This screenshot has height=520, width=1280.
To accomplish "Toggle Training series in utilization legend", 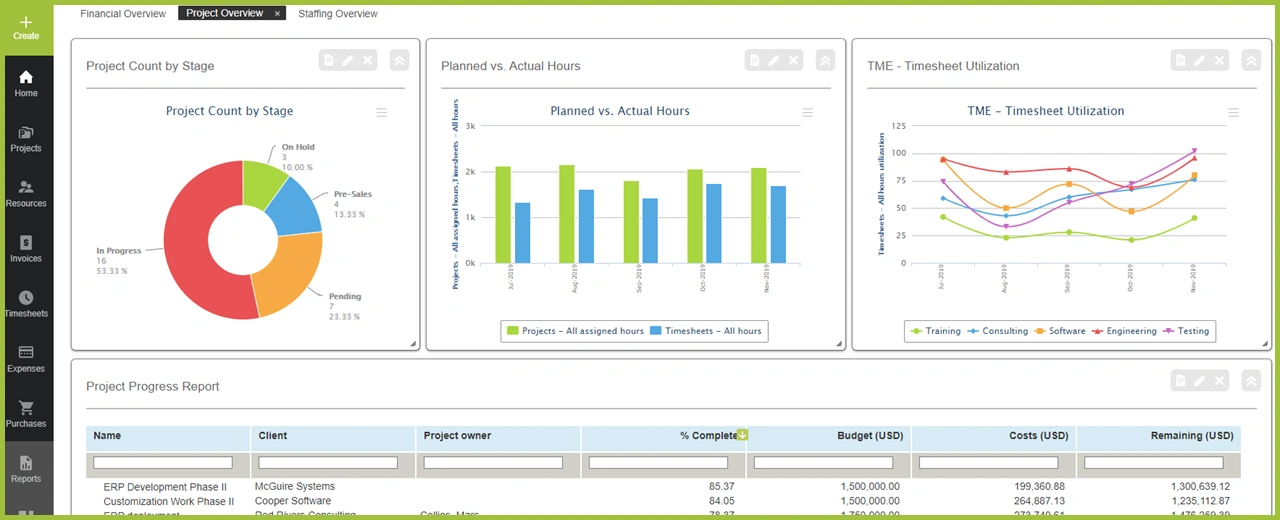I will [x=935, y=331].
